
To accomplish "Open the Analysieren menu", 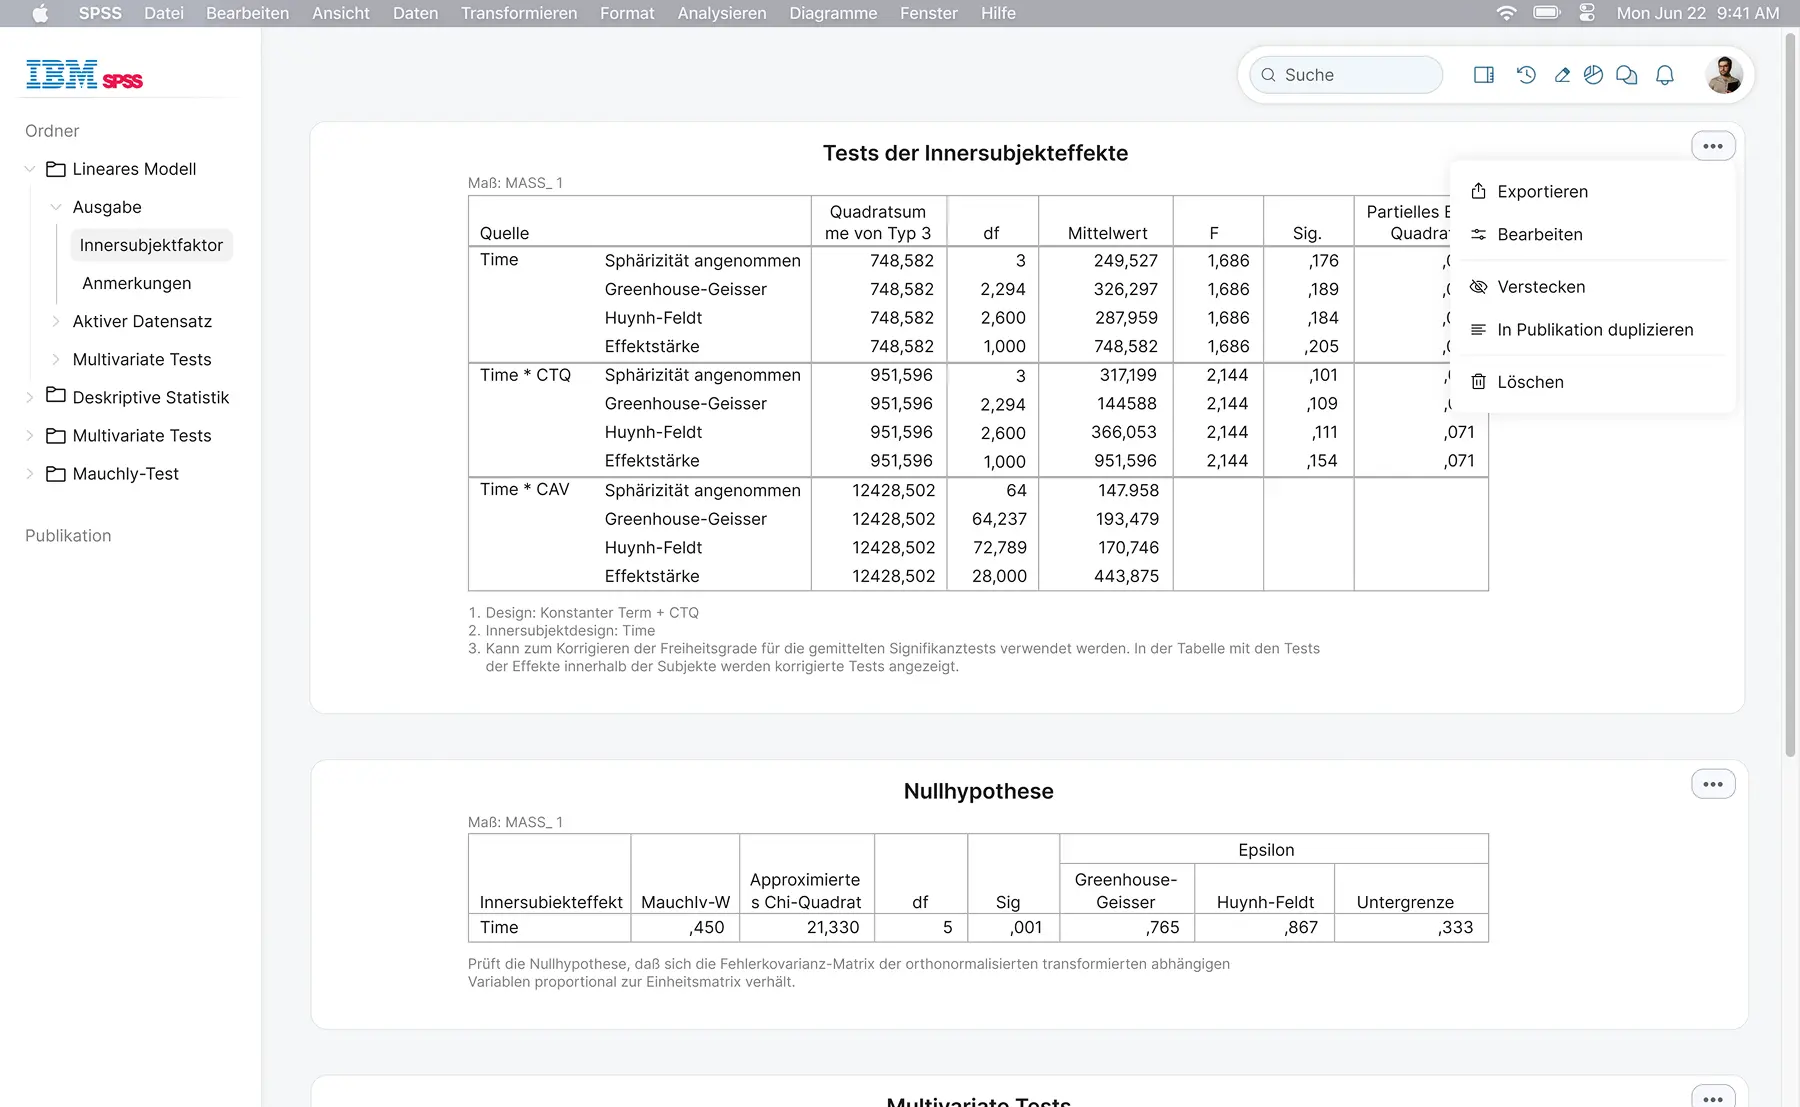I will click(722, 13).
